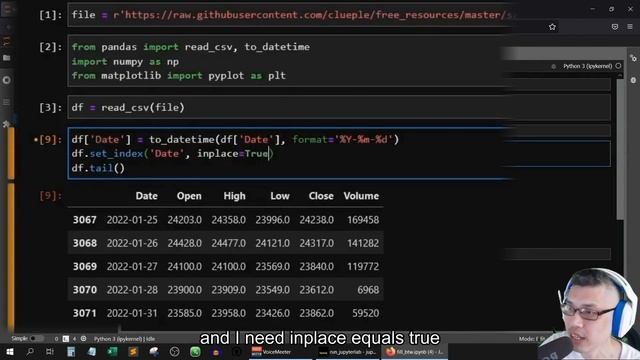Open the Calculator app on the taskbar
This screenshot has width=640, height=360.
[x=71, y=351]
